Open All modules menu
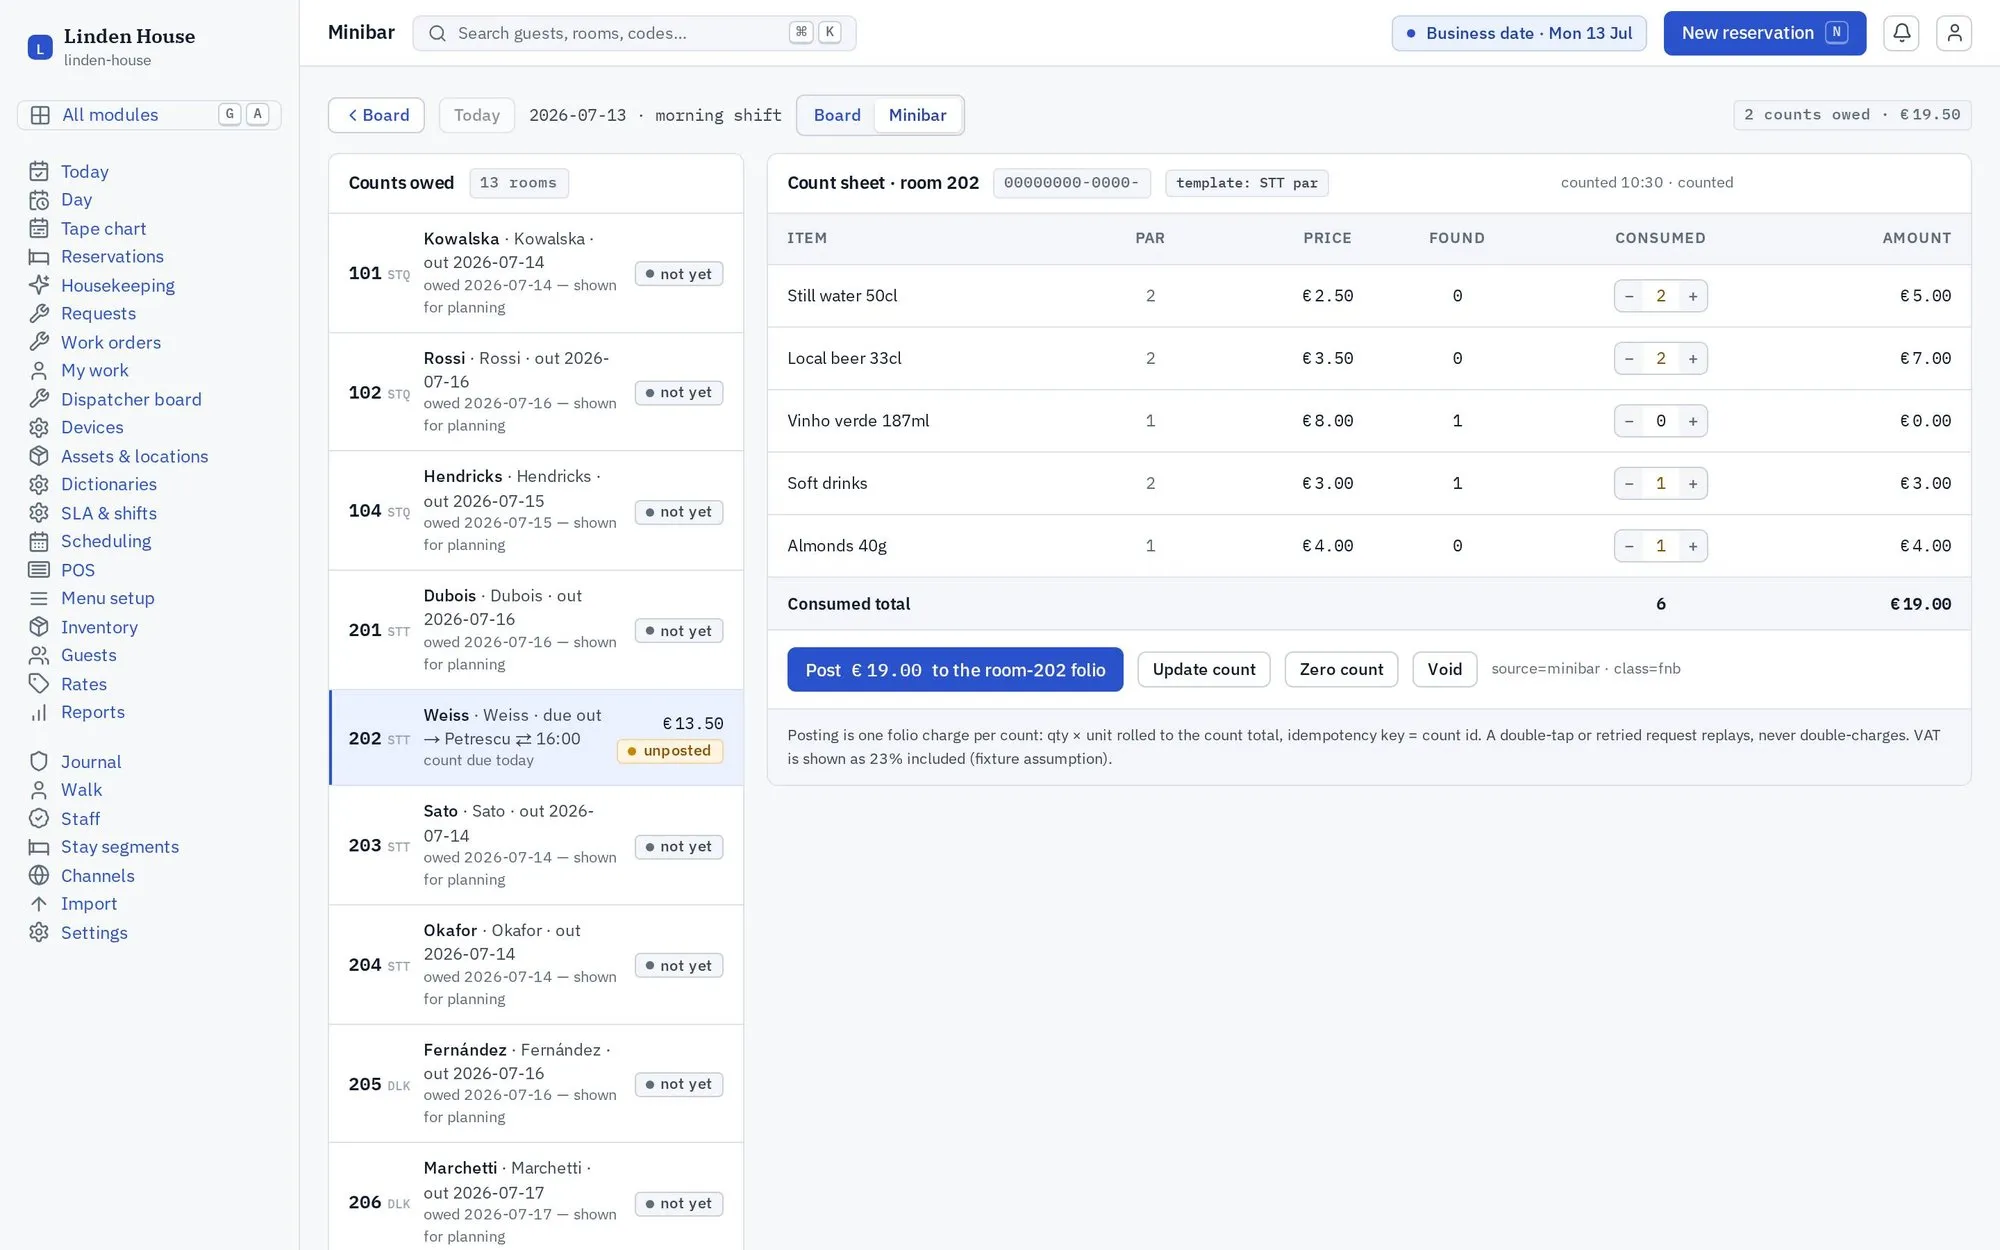The width and height of the screenshot is (2000, 1250). 149,115
